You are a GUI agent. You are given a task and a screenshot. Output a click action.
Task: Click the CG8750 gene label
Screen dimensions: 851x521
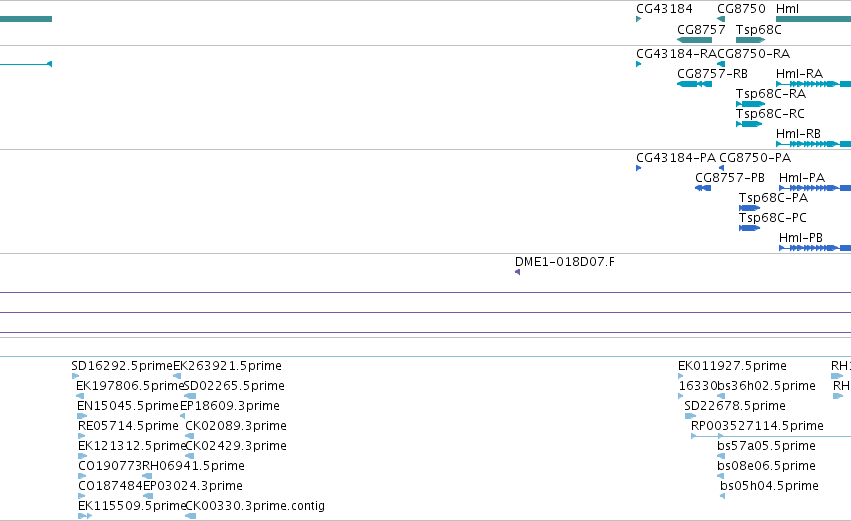741,9
